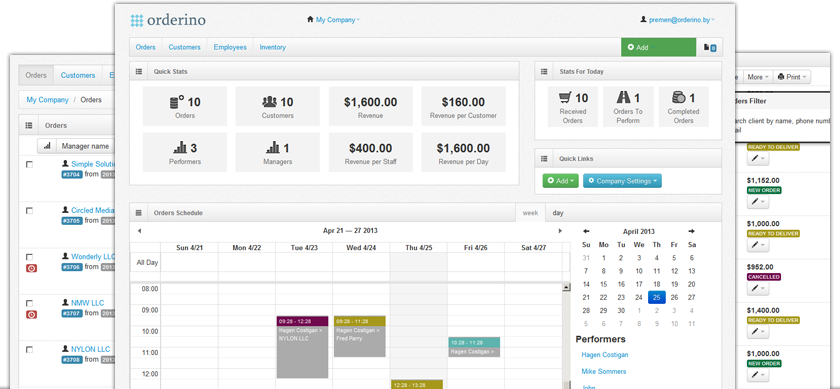Click the Completed Orders coins icon

click(x=679, y=98)
